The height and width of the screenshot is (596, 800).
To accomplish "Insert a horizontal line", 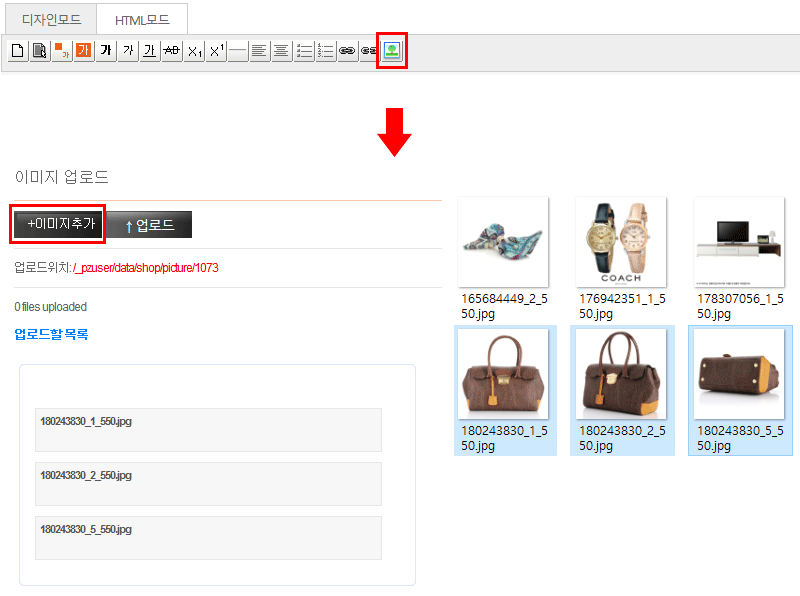I will (238, 51).
